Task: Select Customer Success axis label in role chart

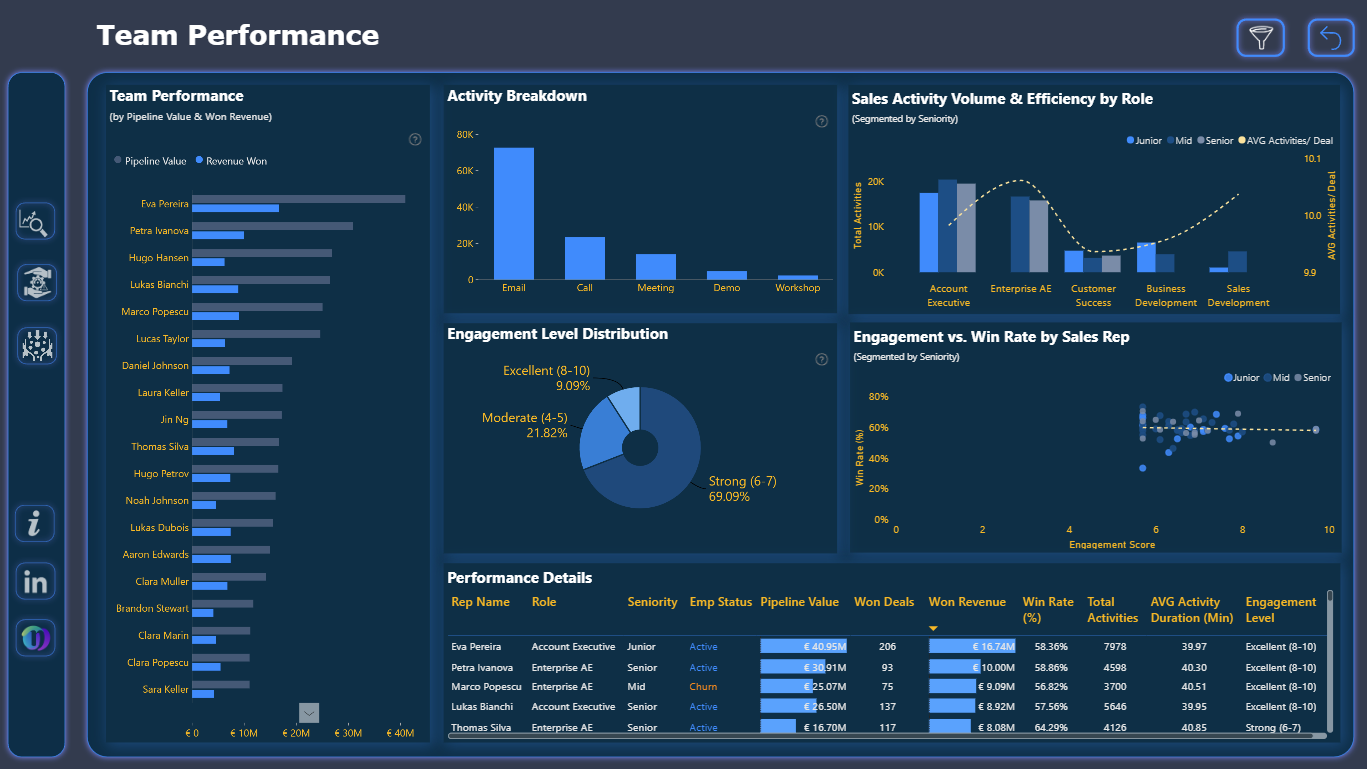Action: pyautogui.click(x=1093, y=296)
